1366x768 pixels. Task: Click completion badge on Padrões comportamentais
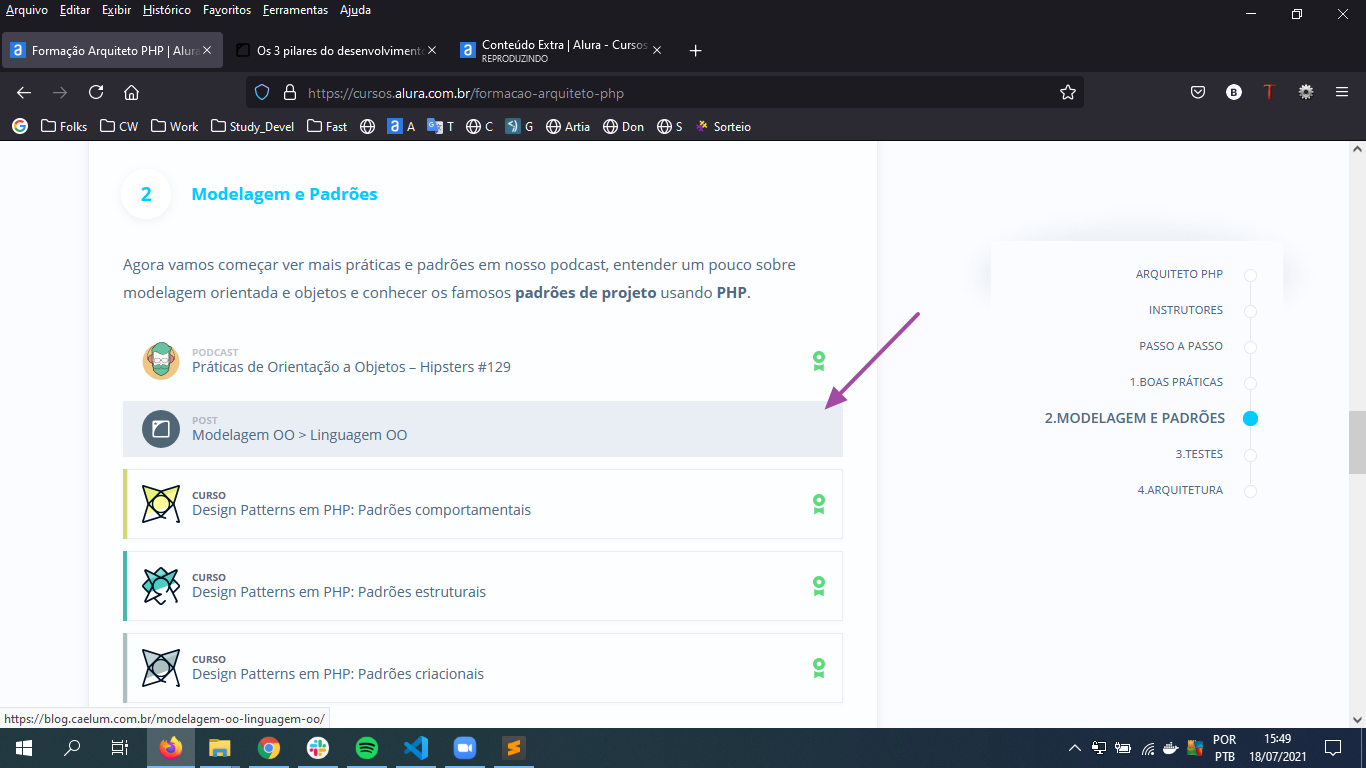[x=819, y=504]
